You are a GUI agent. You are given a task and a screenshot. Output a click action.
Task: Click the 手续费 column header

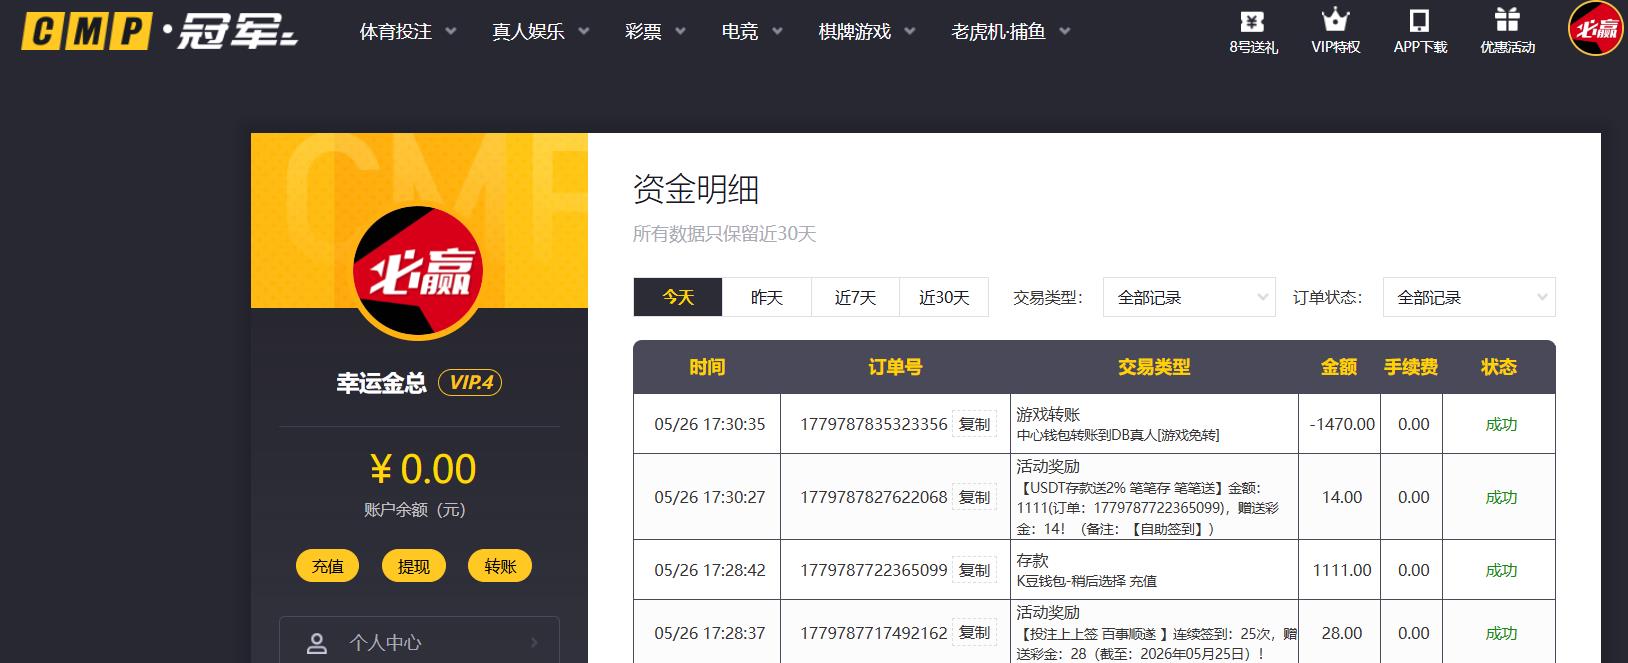1411,367
